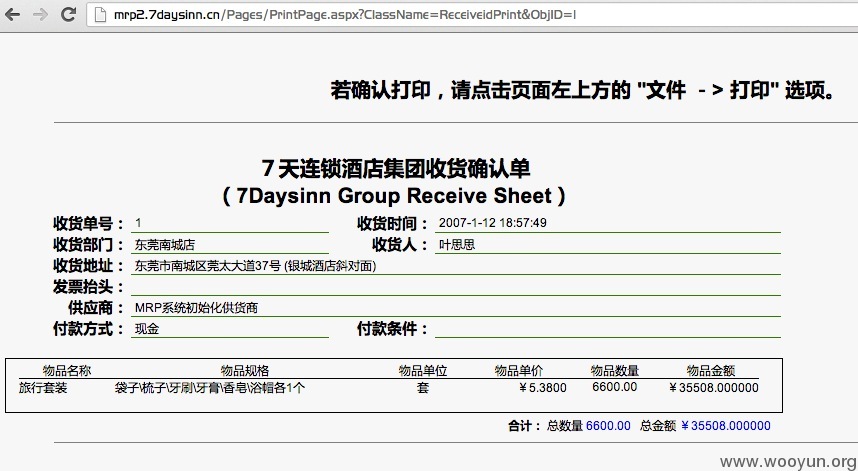
Task: Select the receive time 2007-1-12 18:57:49
Action: tap(492, 223)
